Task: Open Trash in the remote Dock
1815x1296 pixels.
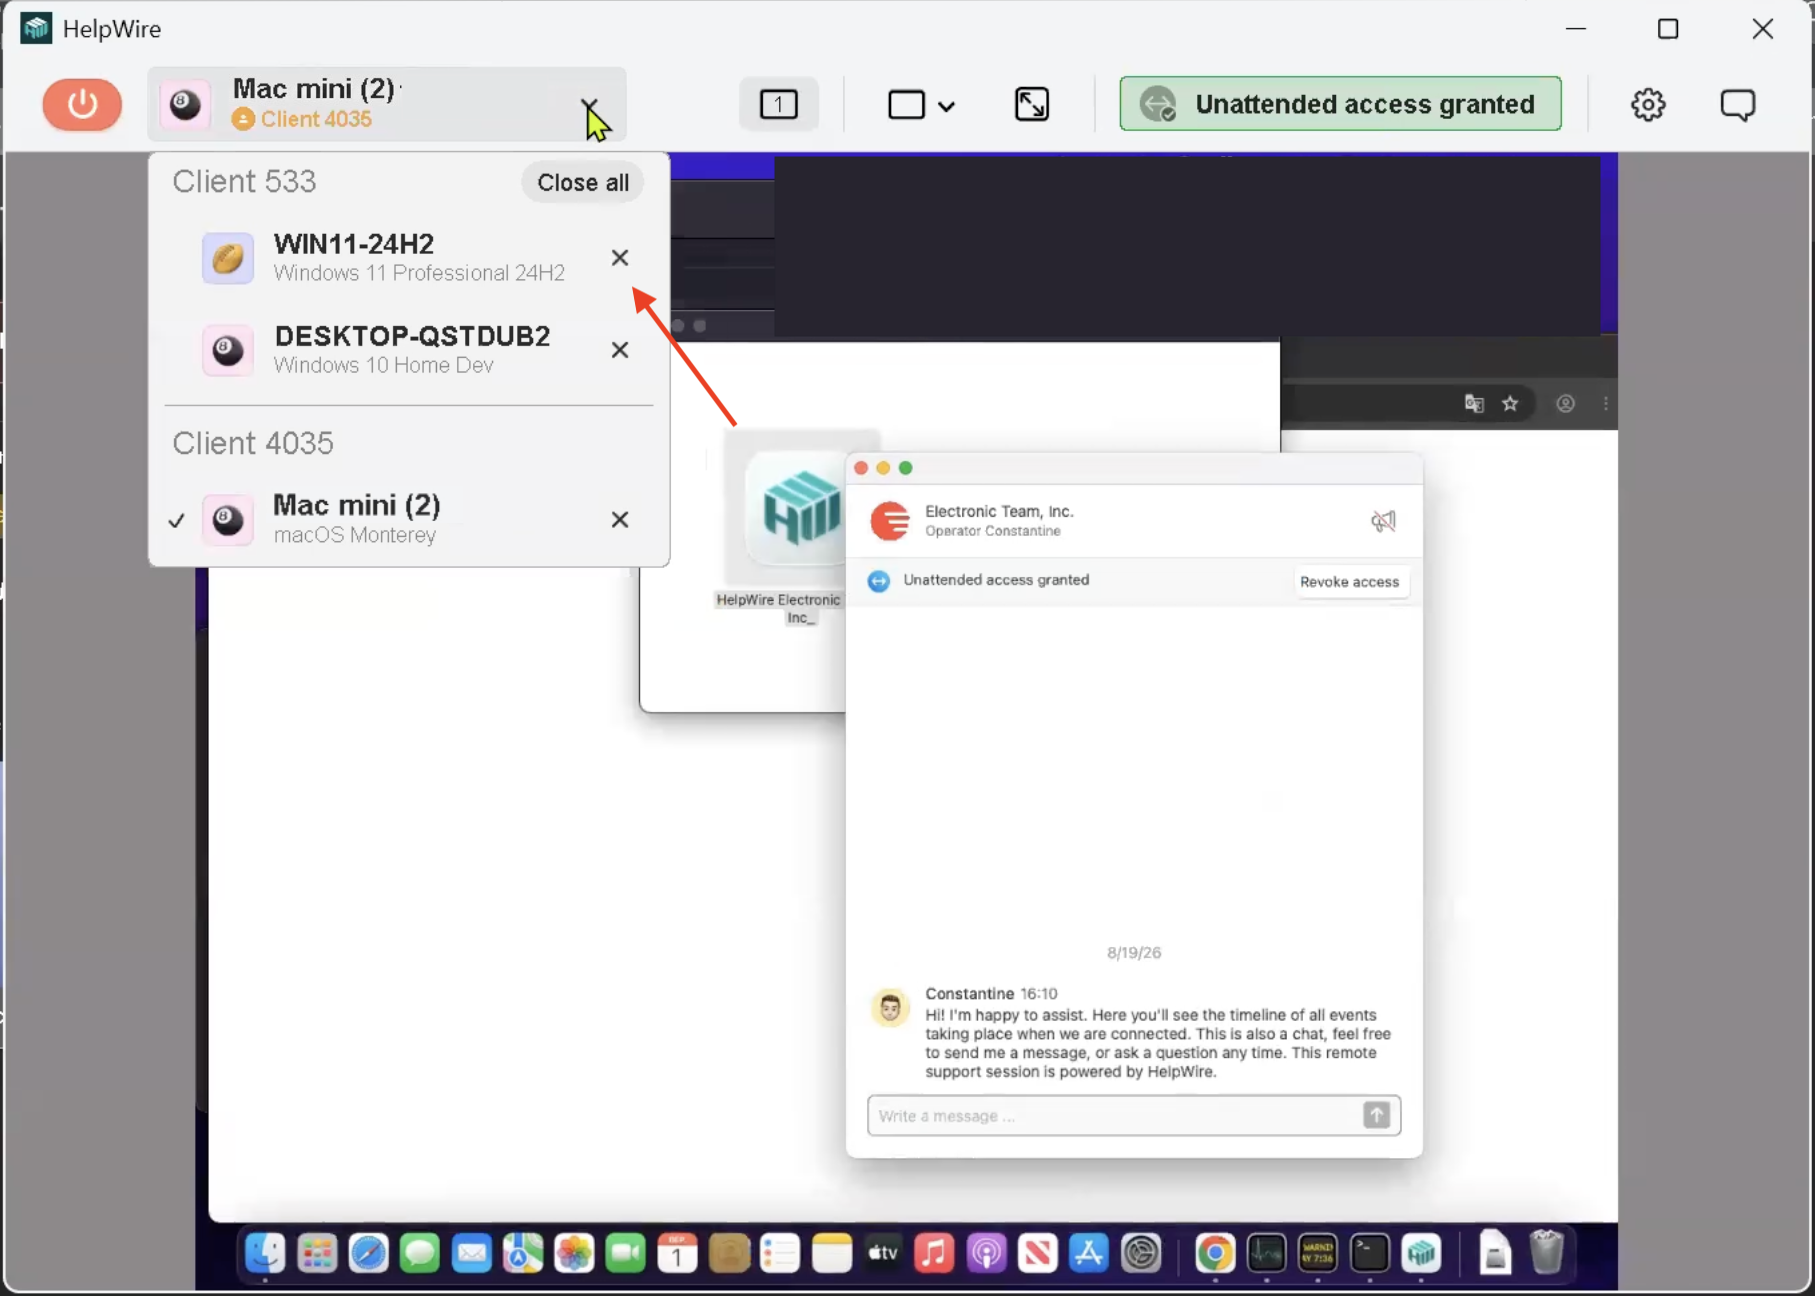Action: click(1547, 1253)
